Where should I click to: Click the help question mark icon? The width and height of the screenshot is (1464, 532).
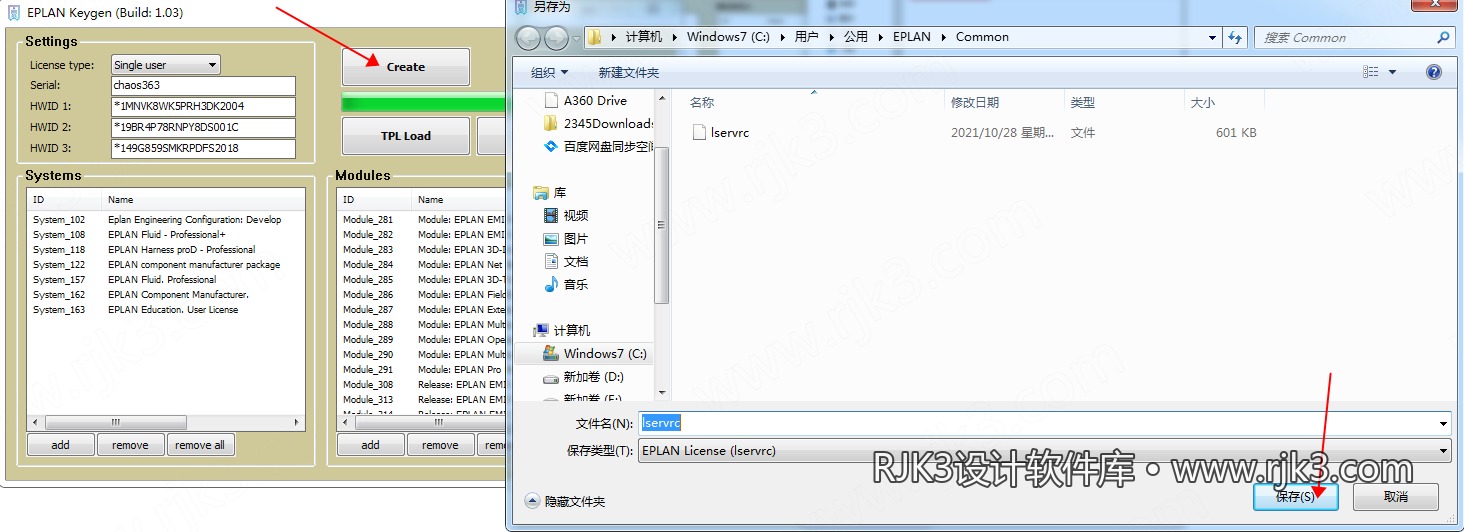click(x=1433, y=72)
